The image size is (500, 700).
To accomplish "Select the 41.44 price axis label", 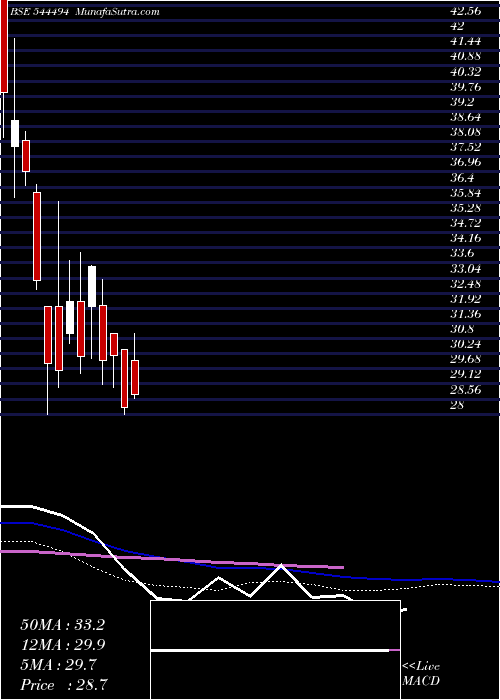I will click(x=467, y=42).
